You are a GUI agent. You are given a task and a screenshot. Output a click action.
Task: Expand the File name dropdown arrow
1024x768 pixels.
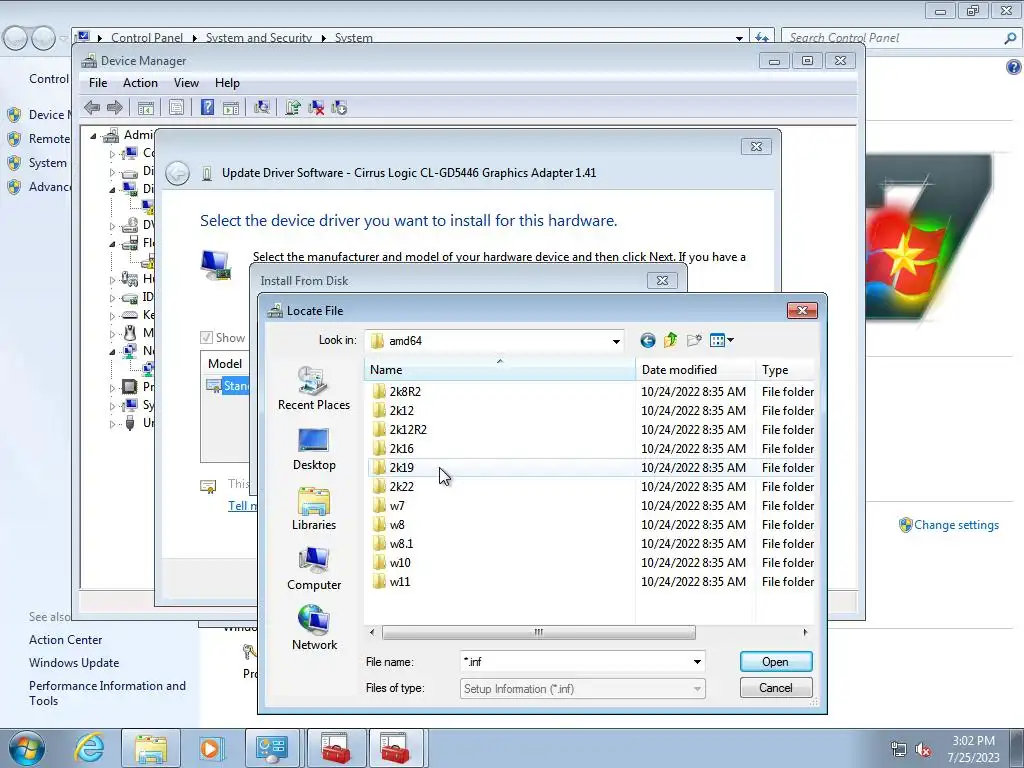point(697,662)
